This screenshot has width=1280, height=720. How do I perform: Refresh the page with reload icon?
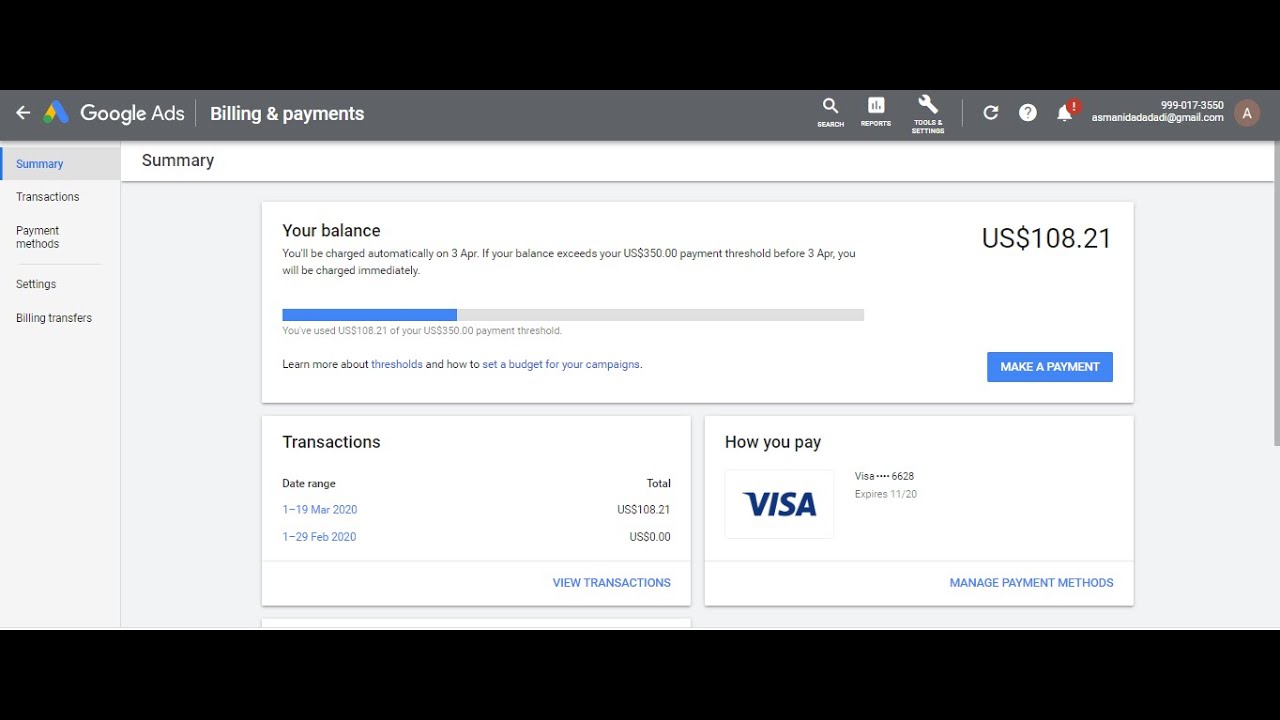[991, 113]
